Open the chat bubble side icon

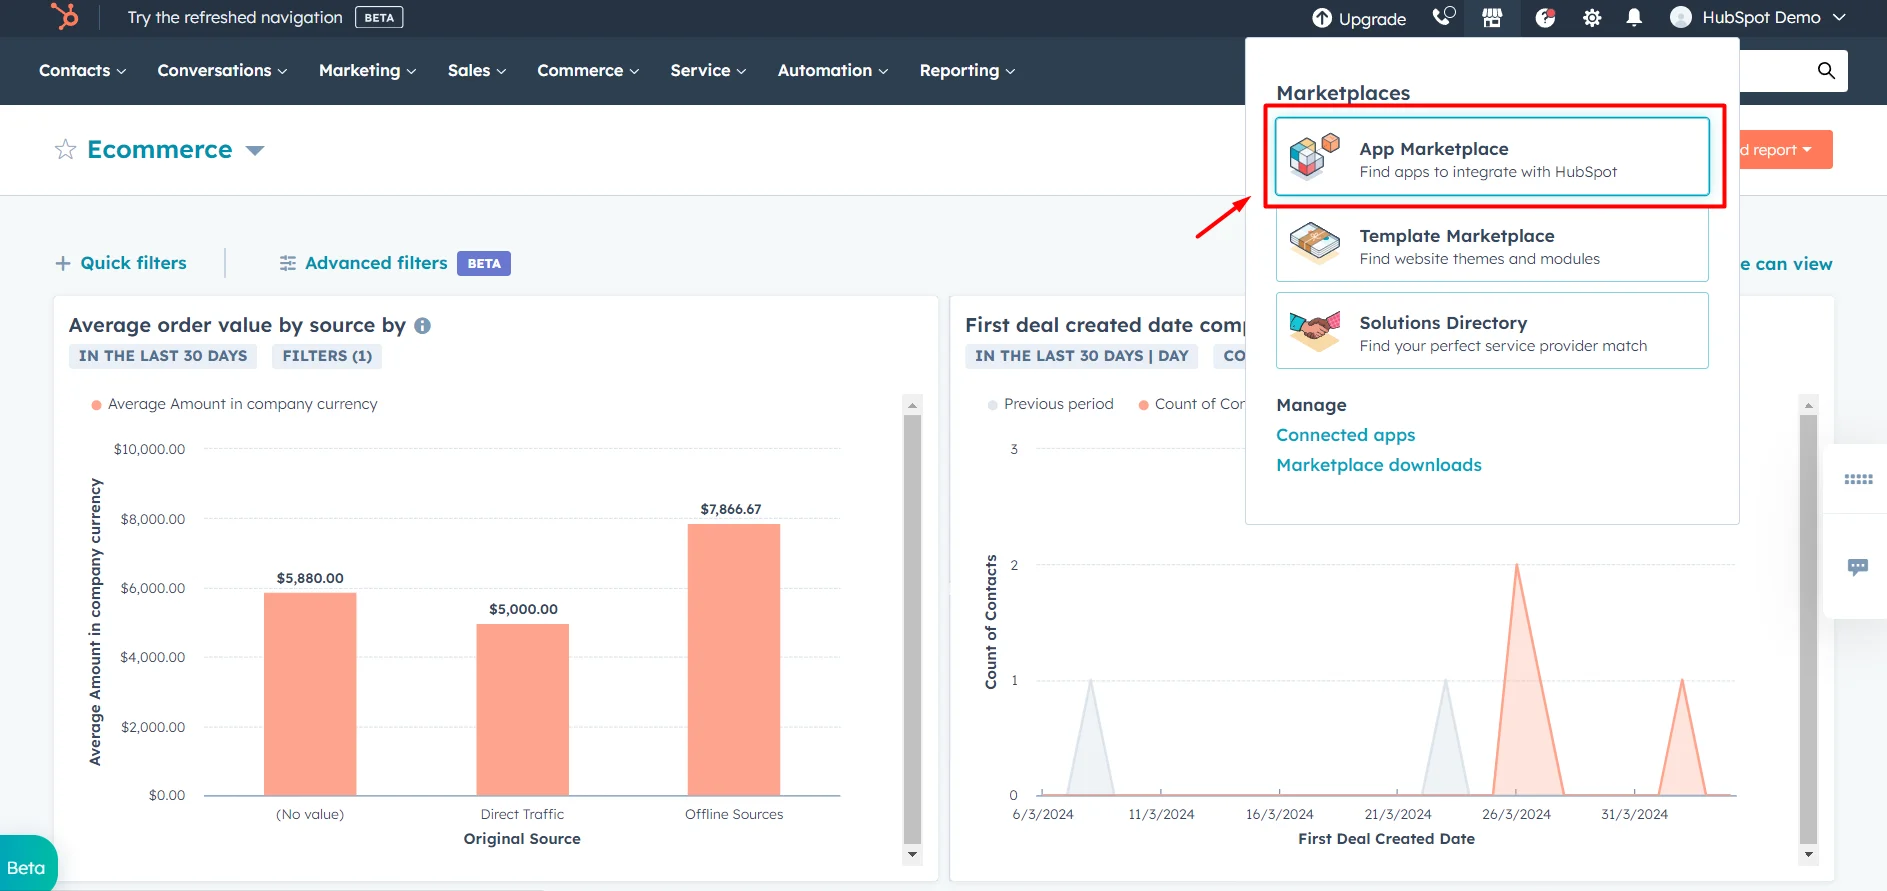pos(1858,567)
